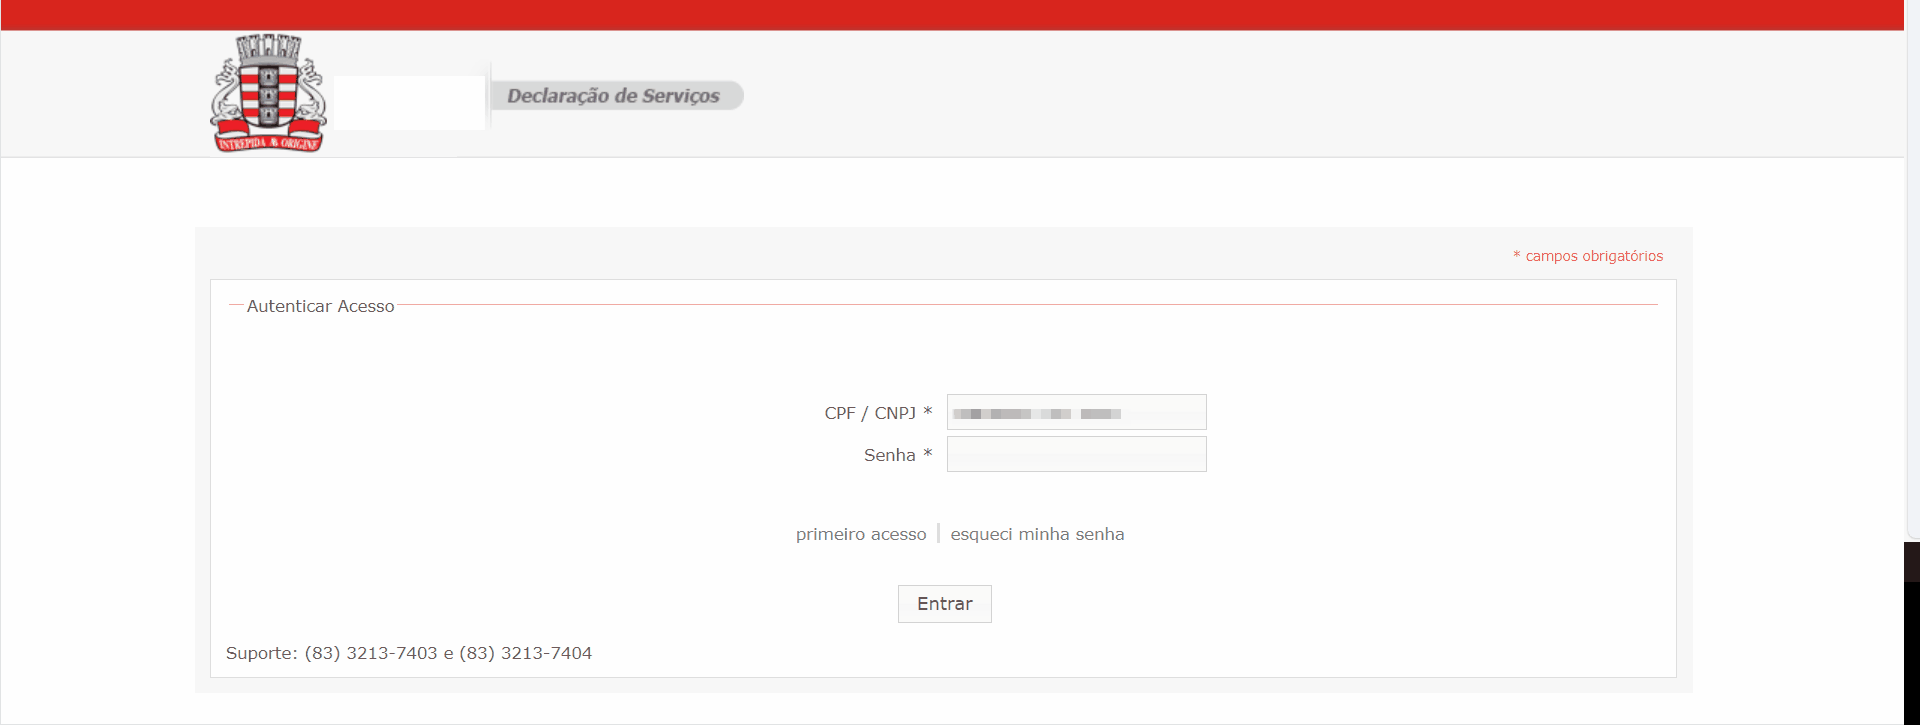
Task: Click the "CPF / CNPJ" field label
Action: 869,413
